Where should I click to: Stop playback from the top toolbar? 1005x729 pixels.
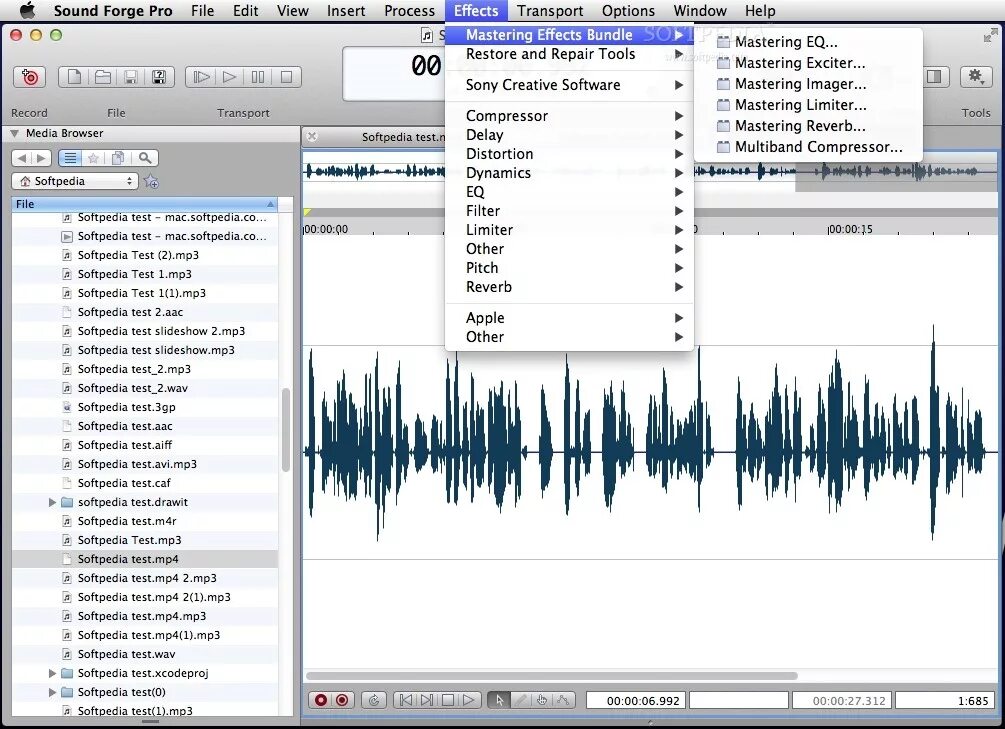click(x=287, y=77)
